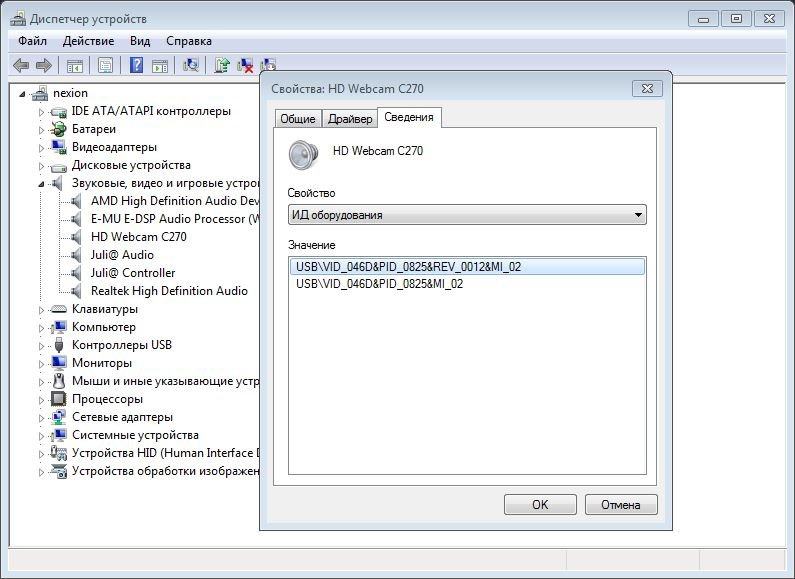
Task: Click the blue question mark Help icon
Action: (x=136, y=66)
